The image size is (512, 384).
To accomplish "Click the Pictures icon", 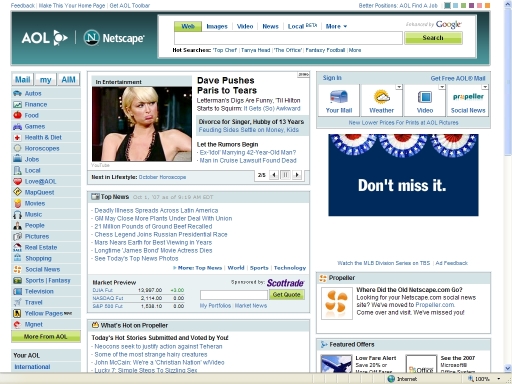I will [17, 236].
